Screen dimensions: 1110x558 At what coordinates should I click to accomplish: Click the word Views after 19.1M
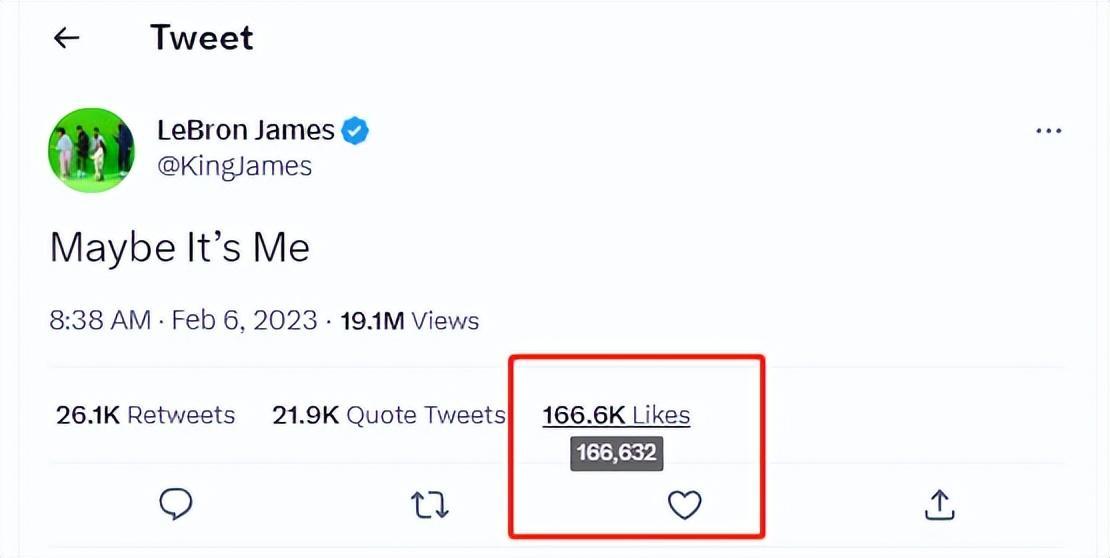(x=445, y=321)
